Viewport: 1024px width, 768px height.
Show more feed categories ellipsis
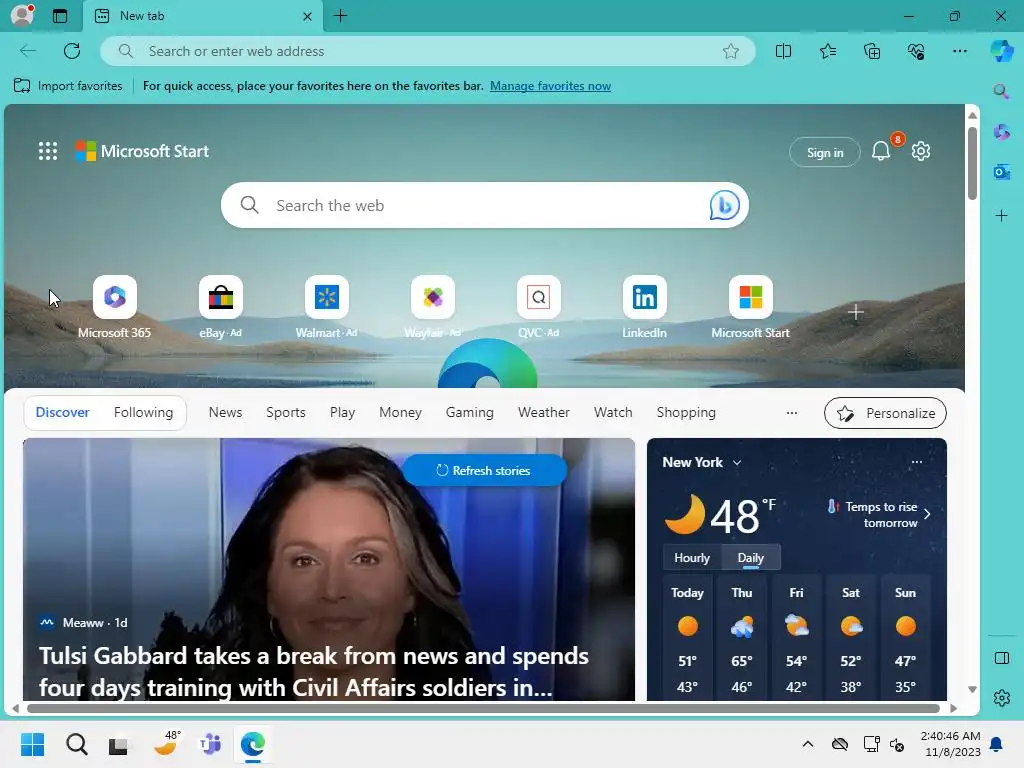pyautogui.click(x=792, y=413)
